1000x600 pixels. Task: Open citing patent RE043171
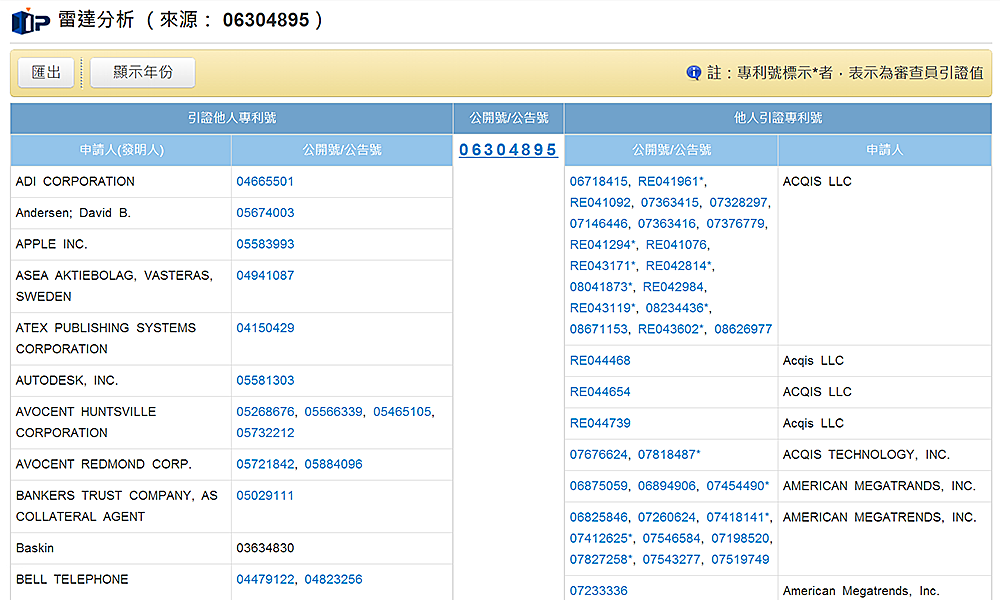601,265
